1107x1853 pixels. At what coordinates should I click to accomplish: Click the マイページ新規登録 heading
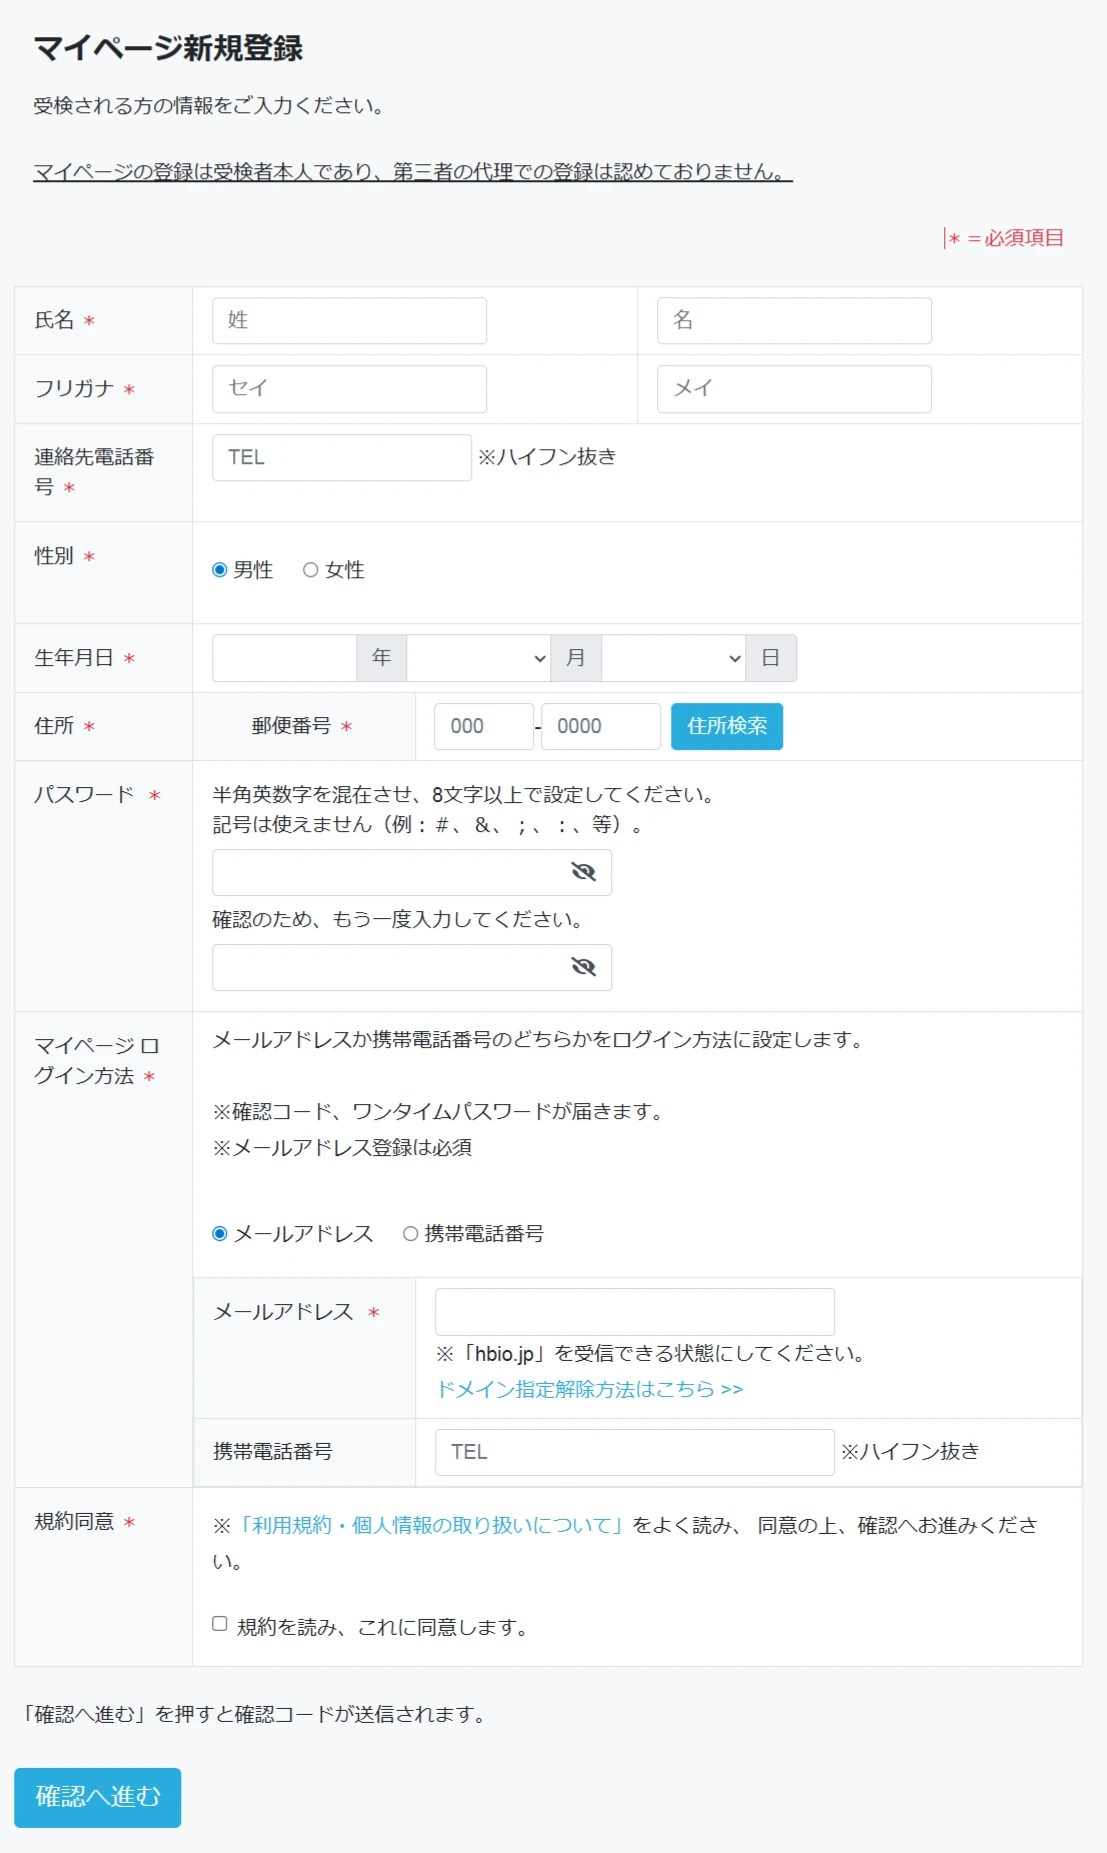point(168,48)
